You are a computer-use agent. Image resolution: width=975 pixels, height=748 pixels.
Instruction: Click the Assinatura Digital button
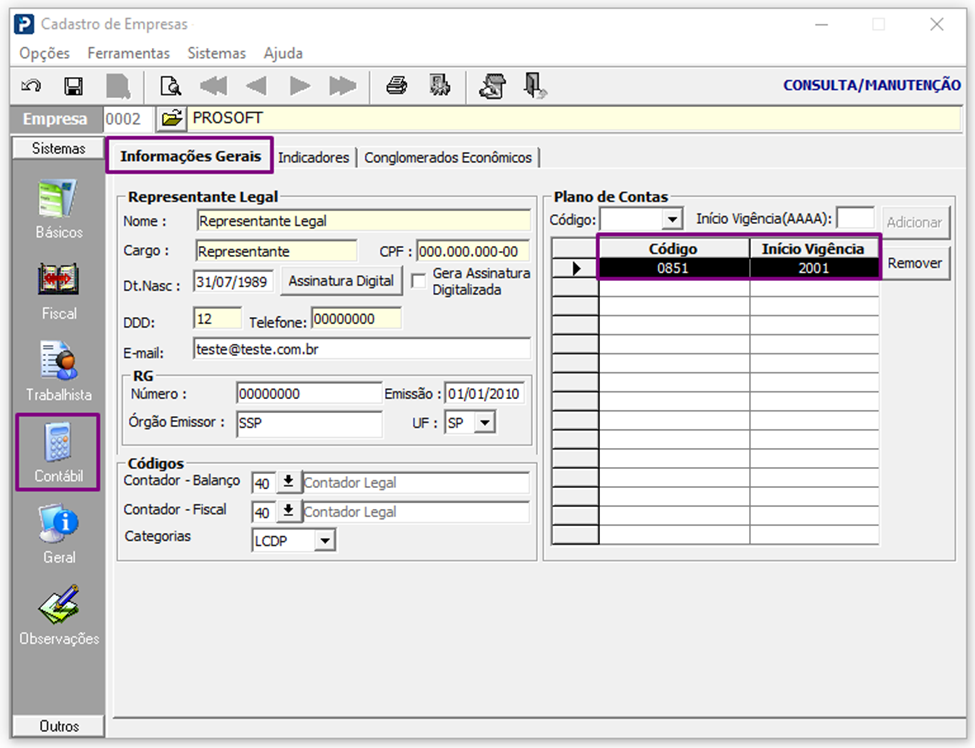[341, 281]
